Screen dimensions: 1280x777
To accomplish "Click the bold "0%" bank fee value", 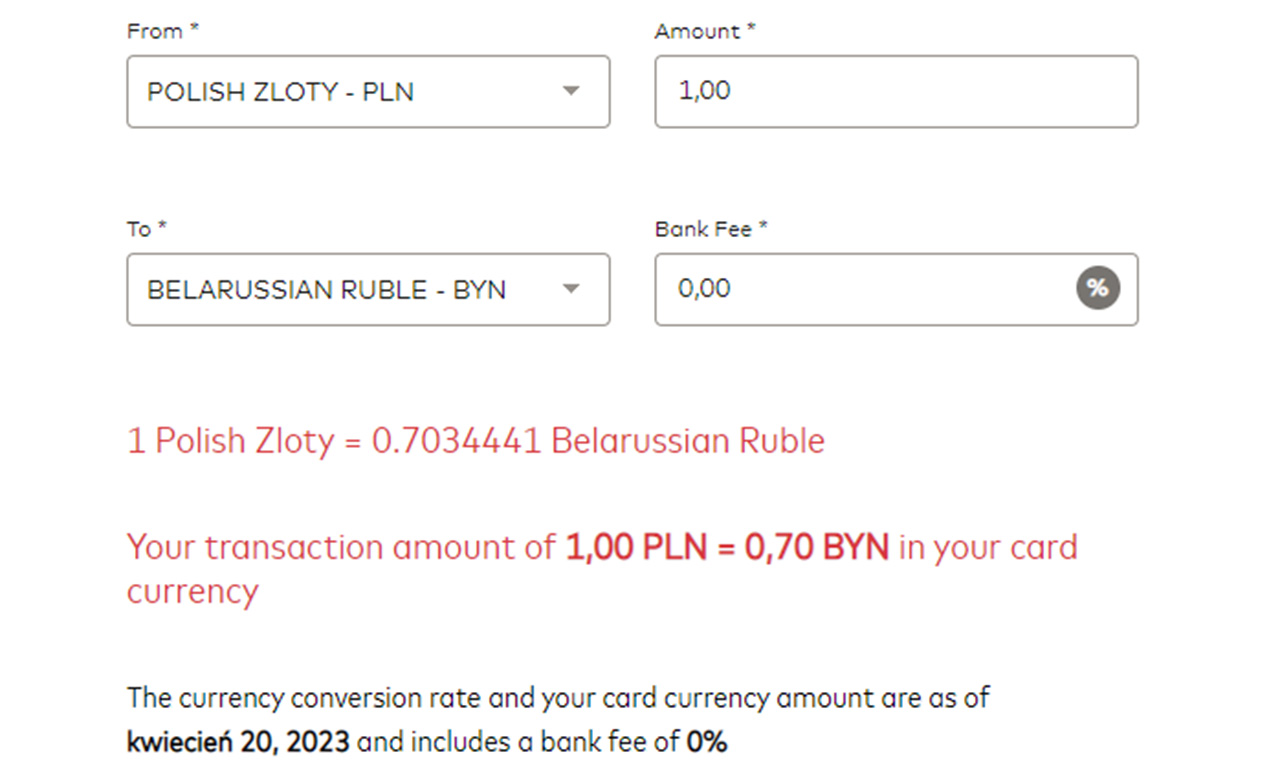I will click(706, 742).
